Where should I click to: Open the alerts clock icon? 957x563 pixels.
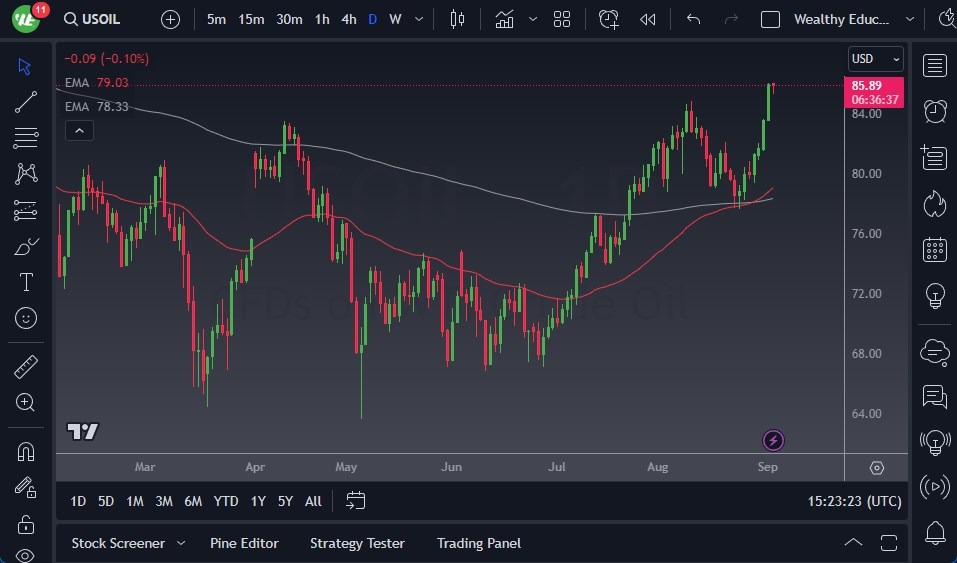pos(935,111)
